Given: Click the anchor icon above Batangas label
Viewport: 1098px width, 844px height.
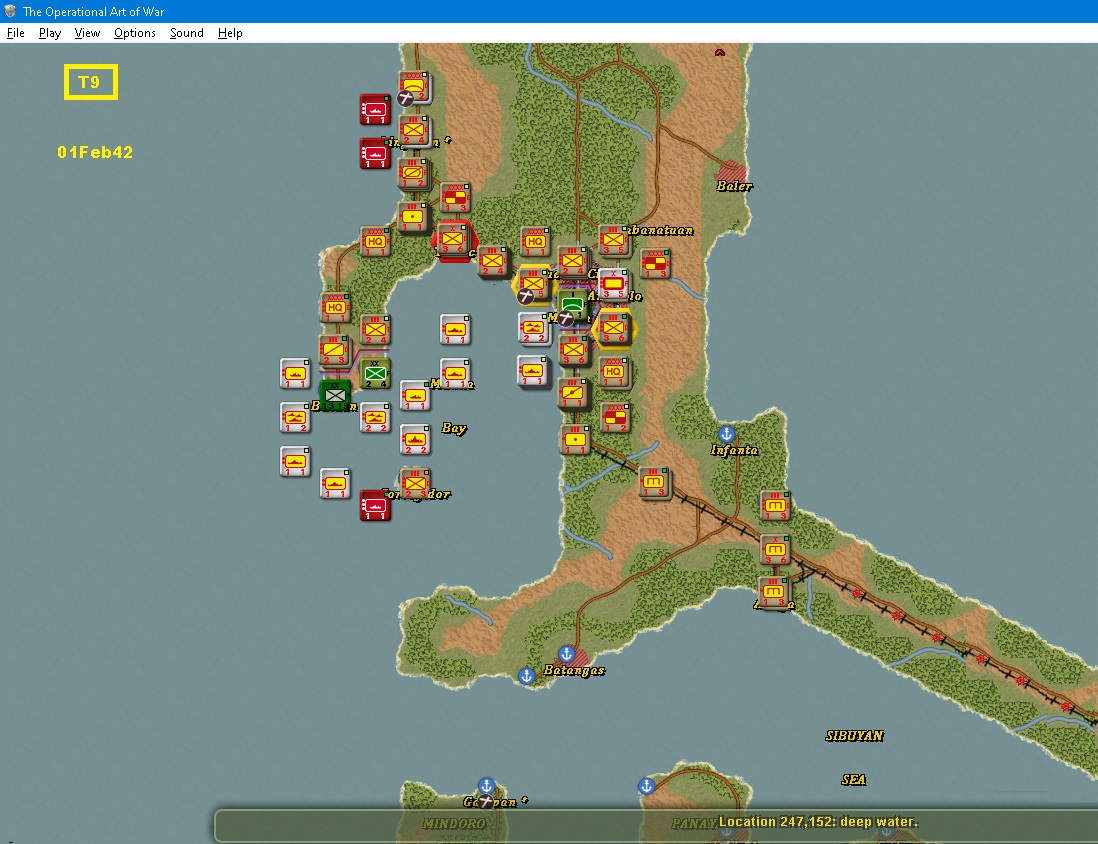Looking at the screenshot, I should coord(566,655).
